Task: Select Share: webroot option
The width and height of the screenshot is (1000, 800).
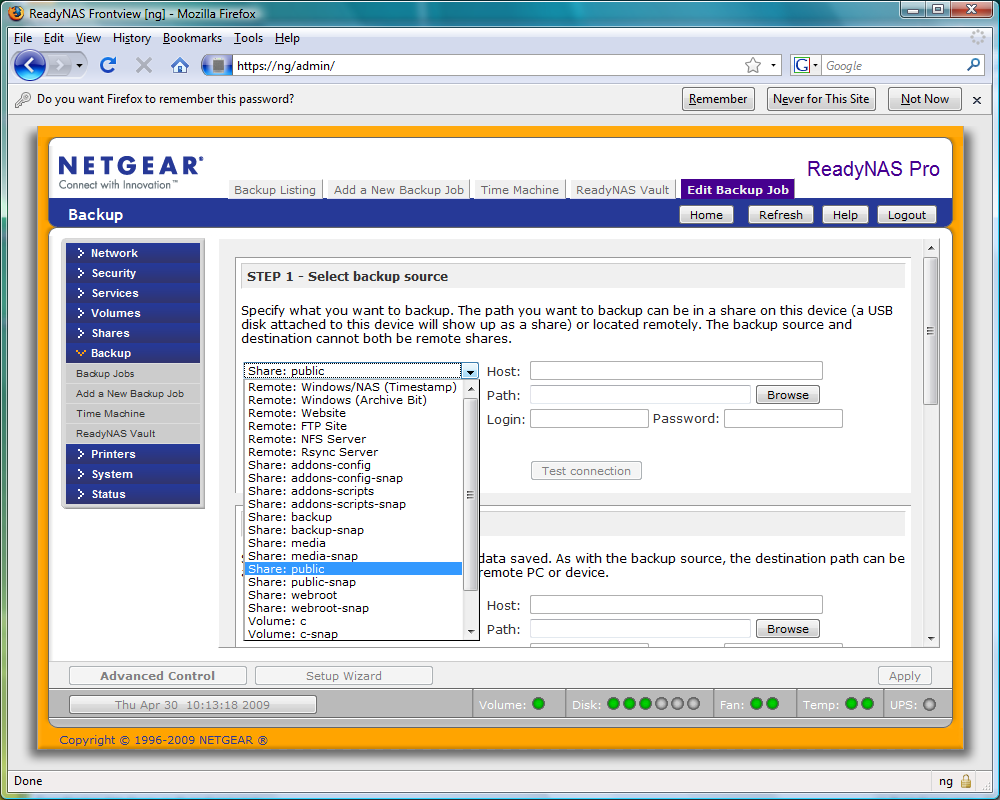Action: (353, 595)
